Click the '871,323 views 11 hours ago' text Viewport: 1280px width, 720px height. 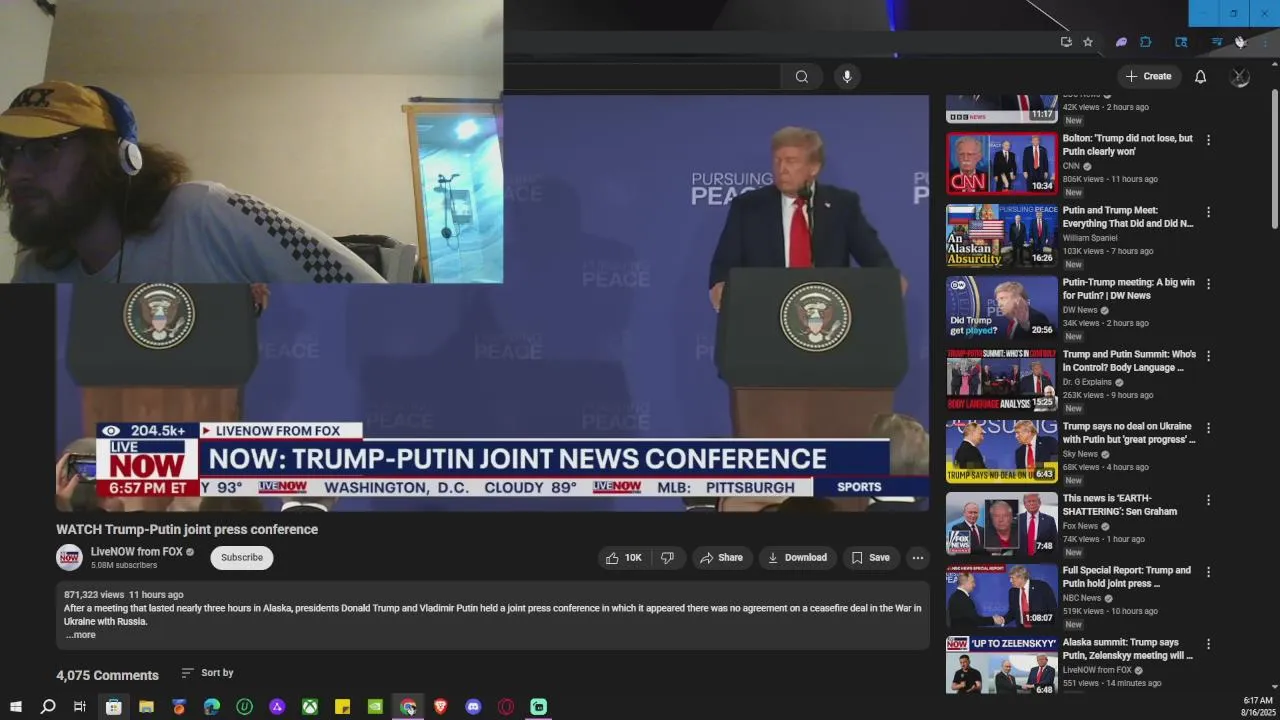(x=124, y=595)
